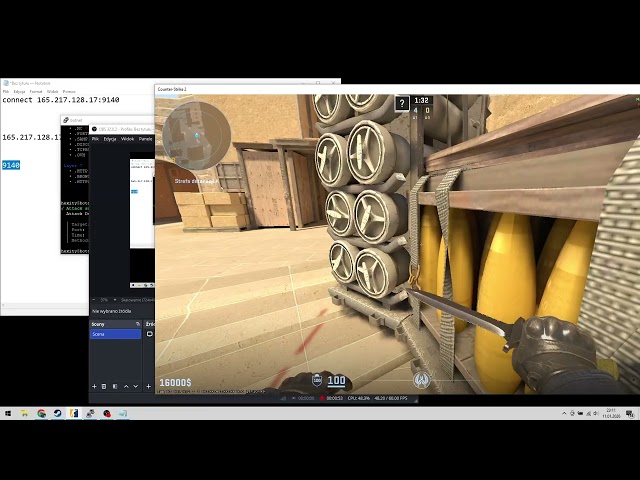Image resolution: width=640 pixels, height=480 pixels.
Task: Open the taskbar clock and date
Action: pos(610,413)
